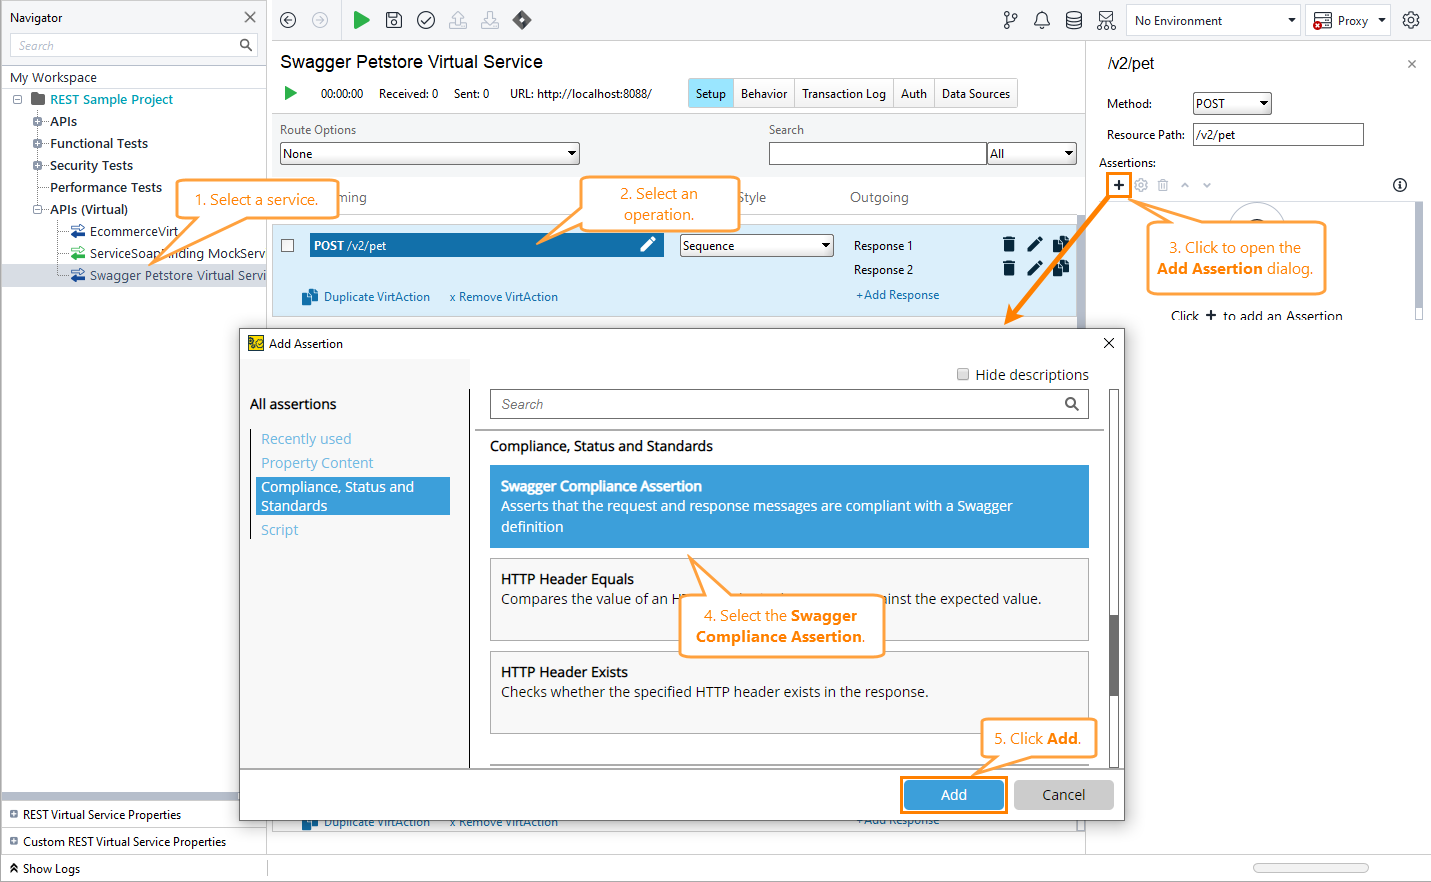Enable the Hide descriptions checkbox
This screenshot has width=1431, height=882.
click(962, 374)
